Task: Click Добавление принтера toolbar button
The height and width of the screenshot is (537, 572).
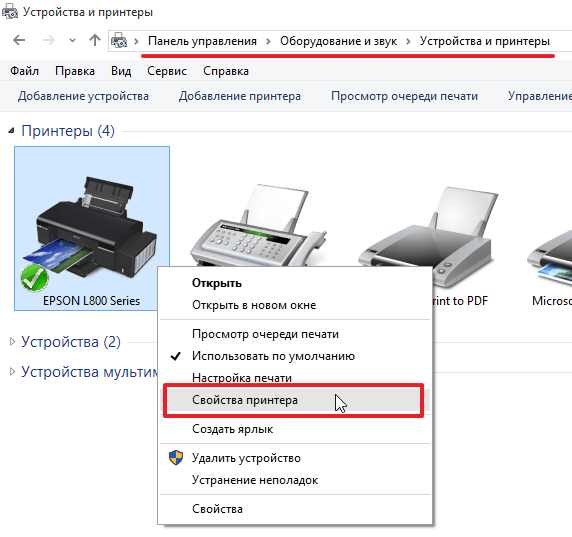Action: (x=240, y=96)
